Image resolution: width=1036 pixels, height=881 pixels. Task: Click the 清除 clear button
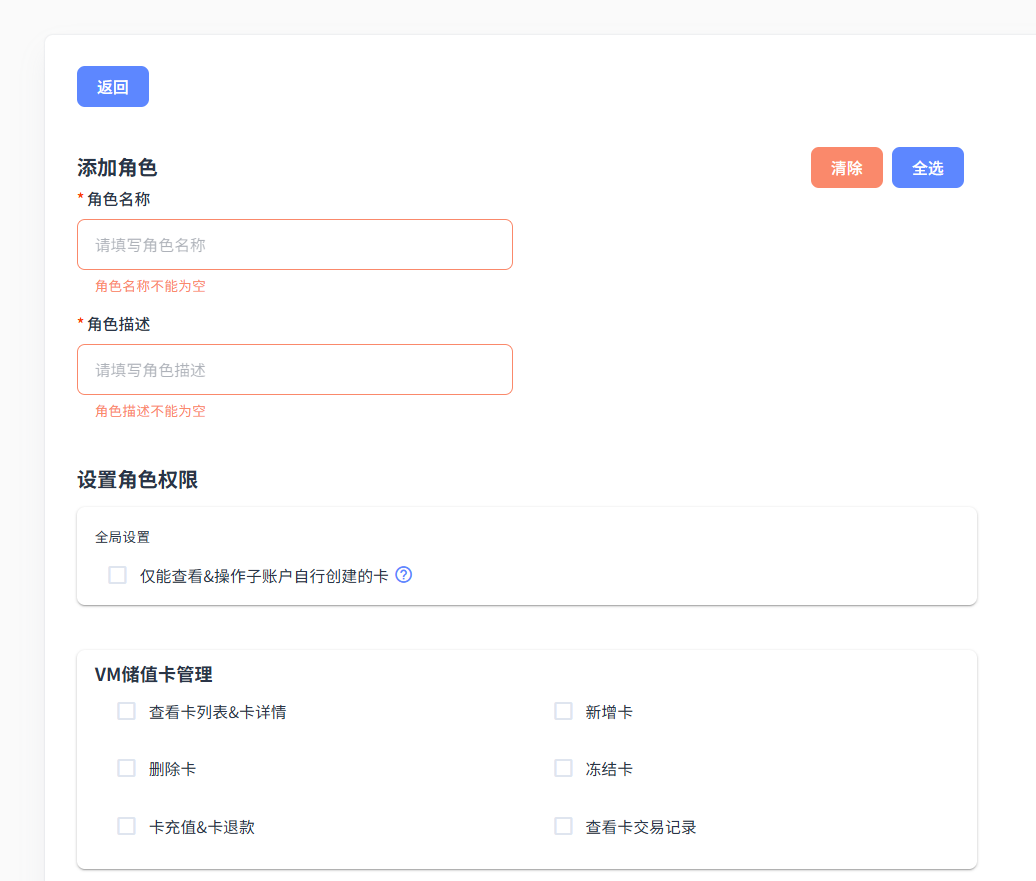coord(846,167)
